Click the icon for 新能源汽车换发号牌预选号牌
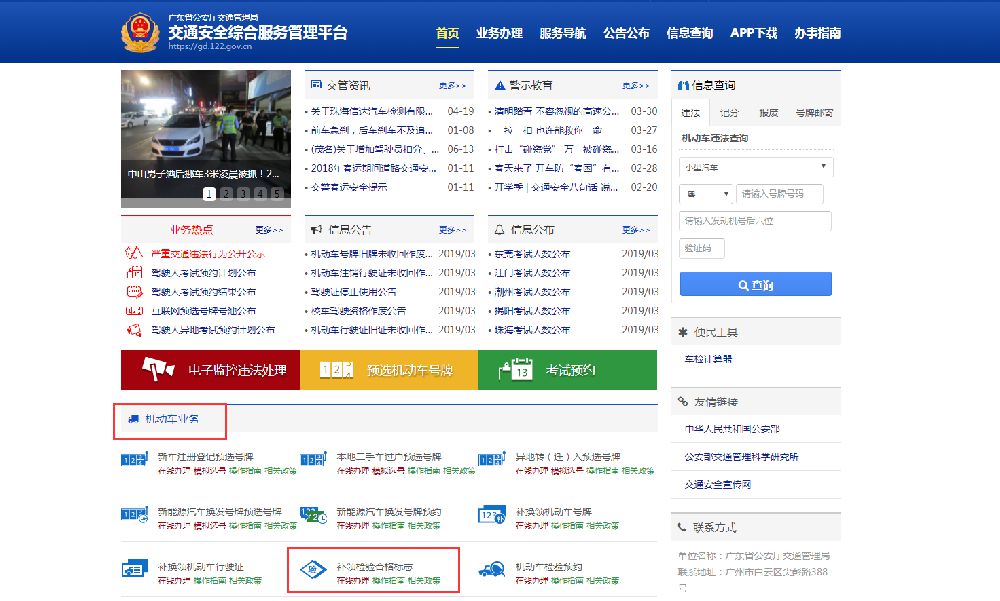Screen dimensions: 1000x601 tap(134, 514)
